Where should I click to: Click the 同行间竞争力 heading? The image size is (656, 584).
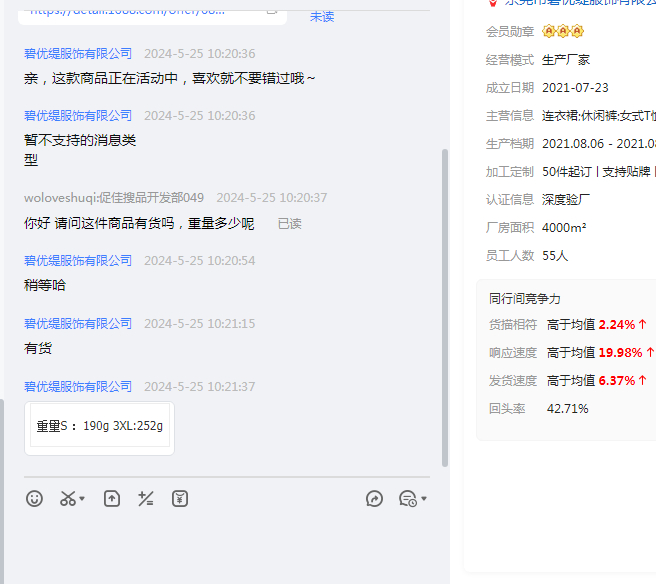(525, 299)
